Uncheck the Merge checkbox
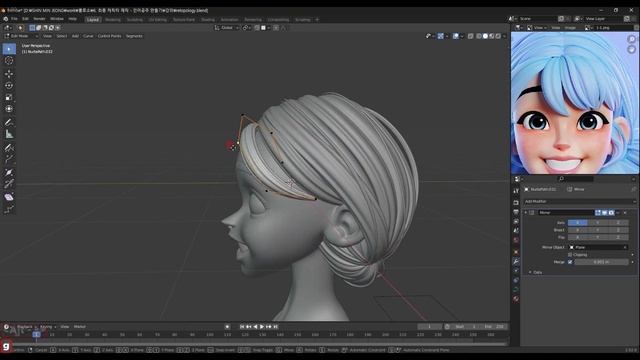The width and height of the screenshot is (640, 360). [570, 262]
